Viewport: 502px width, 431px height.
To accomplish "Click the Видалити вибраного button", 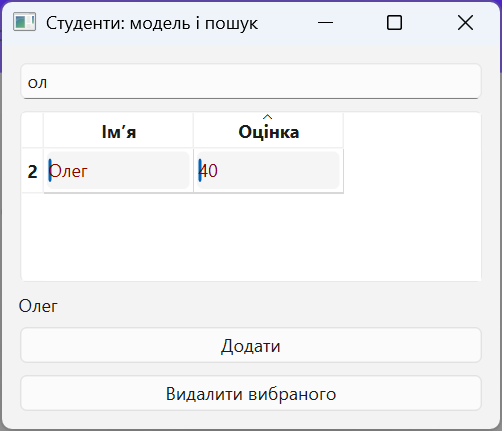I will coord(251,393).
